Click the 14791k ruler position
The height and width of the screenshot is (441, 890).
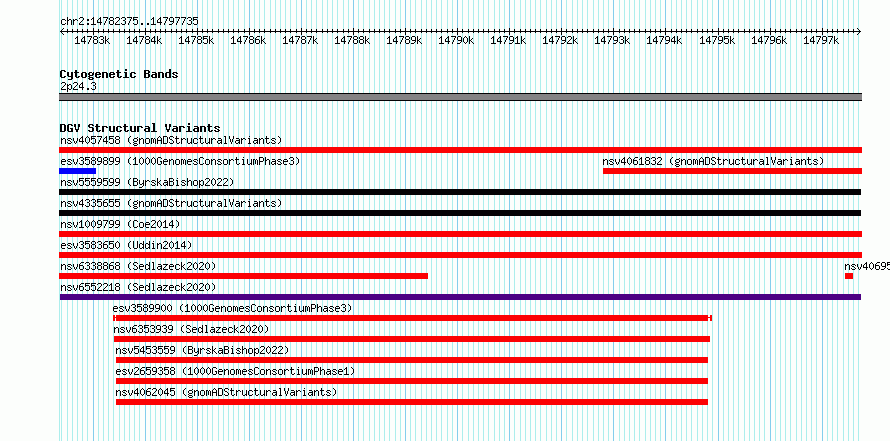click(509, 40)
